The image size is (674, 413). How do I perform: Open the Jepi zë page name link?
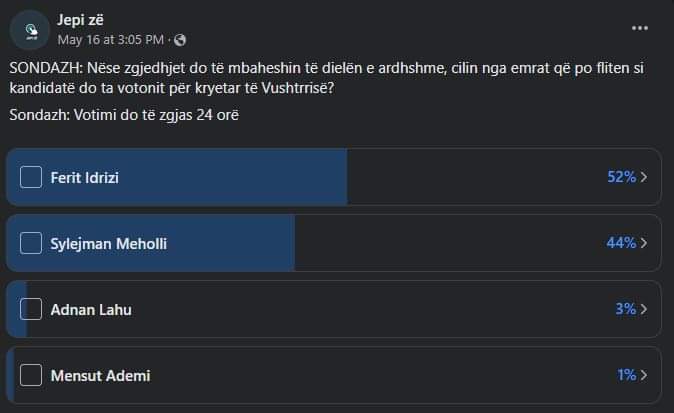click(x=80, y=20)
